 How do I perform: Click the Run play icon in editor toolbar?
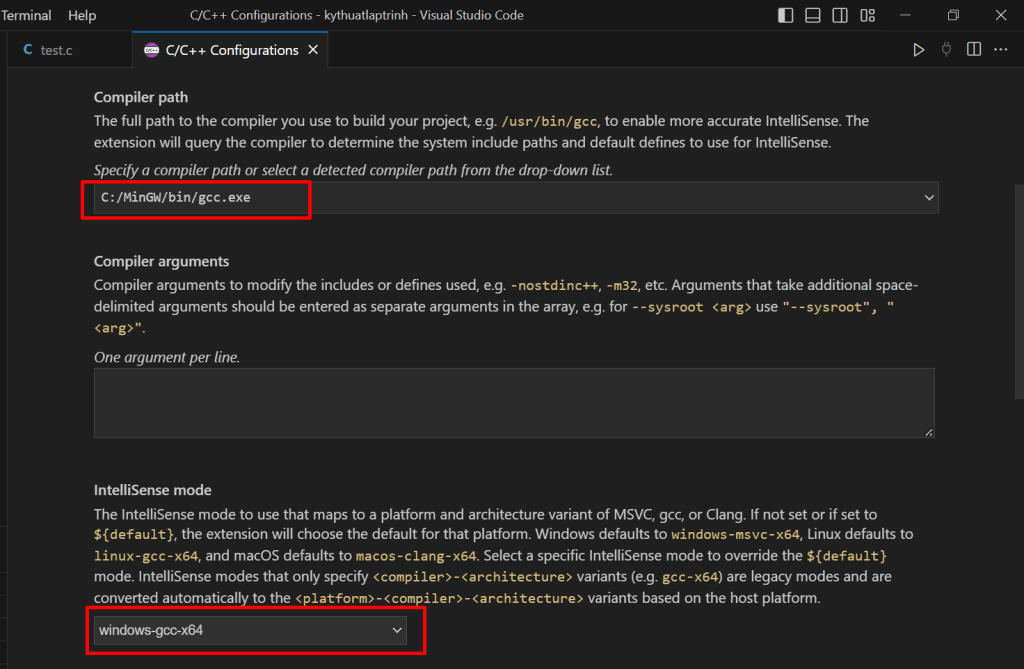[x=918, y=50]
